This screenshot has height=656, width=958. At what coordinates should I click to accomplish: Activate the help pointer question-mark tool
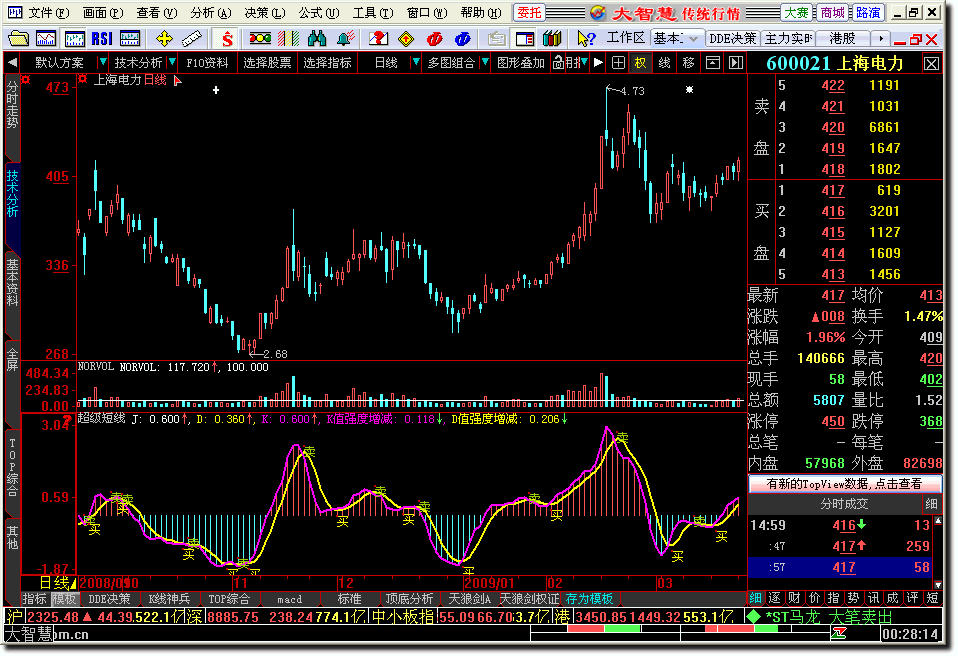[585, 39]
